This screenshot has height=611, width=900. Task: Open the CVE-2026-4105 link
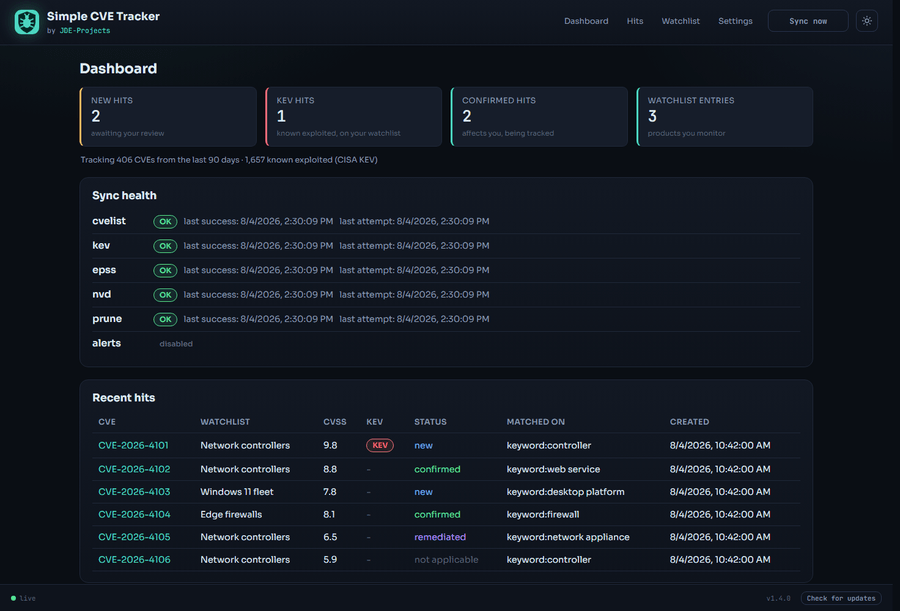click(134, 537)
